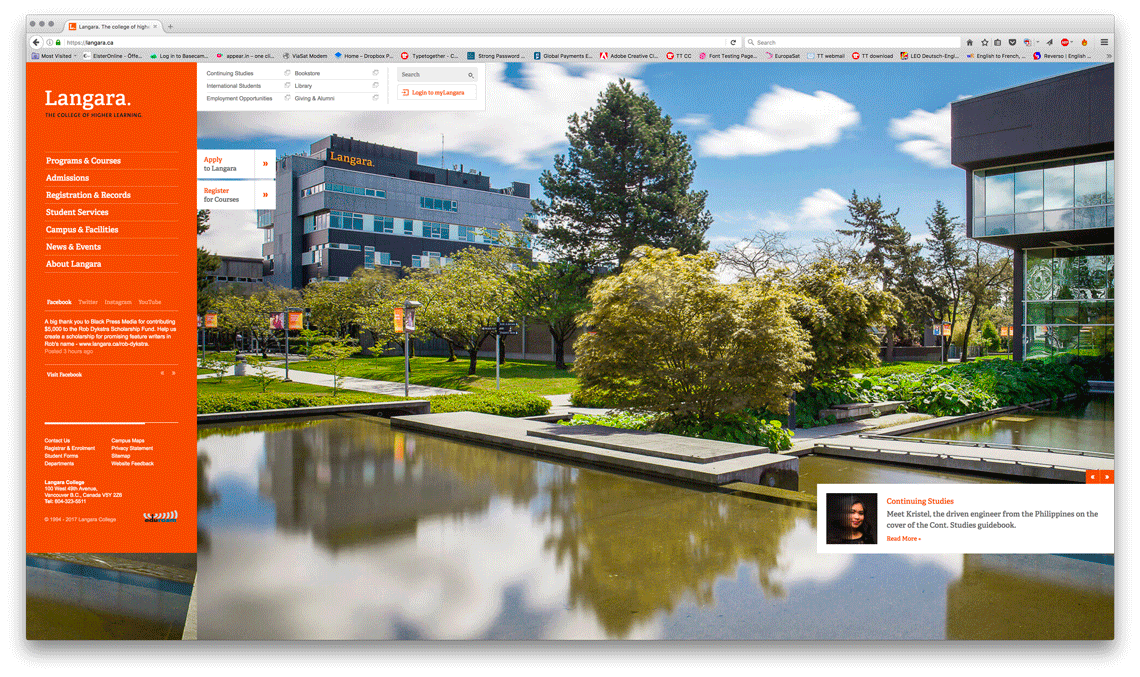
Task: Click external-link icon beside International Students
Action: (287, 85)
